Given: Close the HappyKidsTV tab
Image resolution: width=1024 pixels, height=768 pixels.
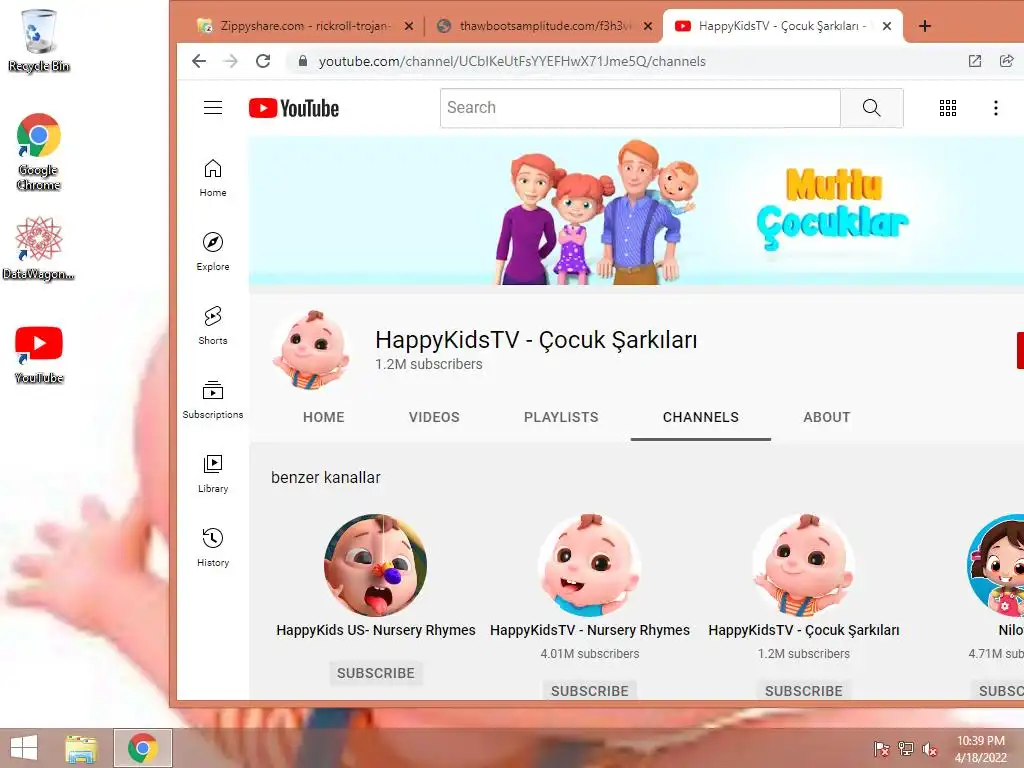Looking at the screenshot, I should [887, 26].
